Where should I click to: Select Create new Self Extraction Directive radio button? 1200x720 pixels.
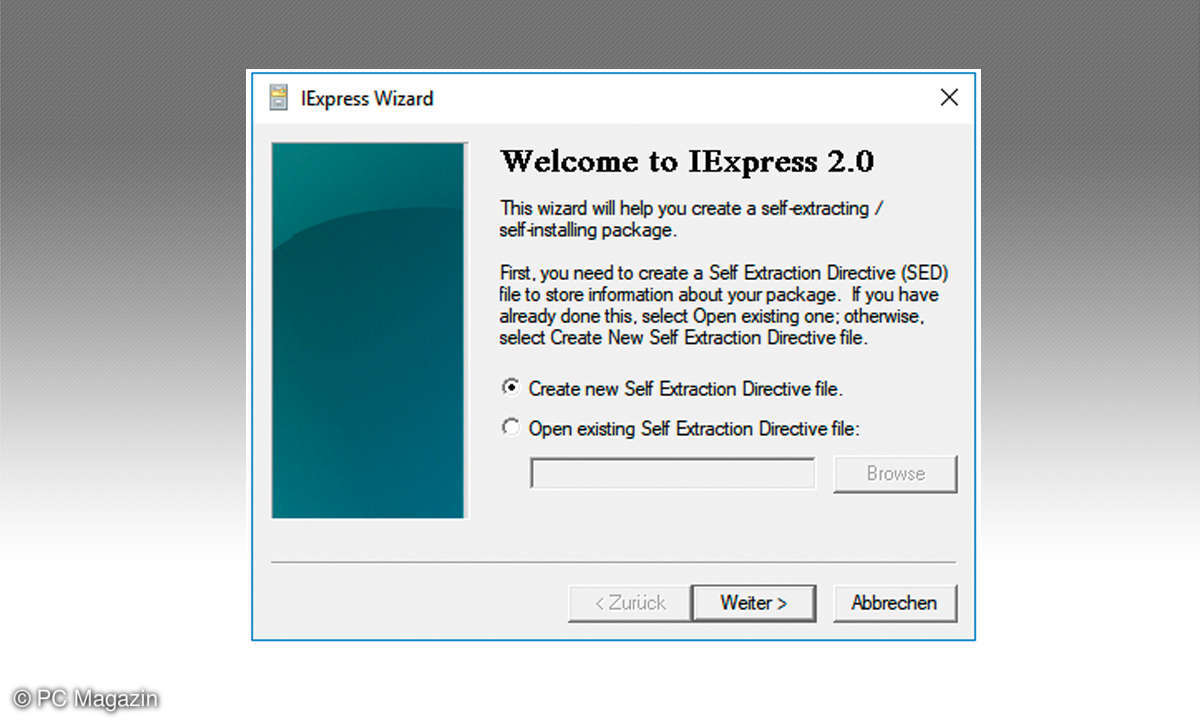point(512,388)
